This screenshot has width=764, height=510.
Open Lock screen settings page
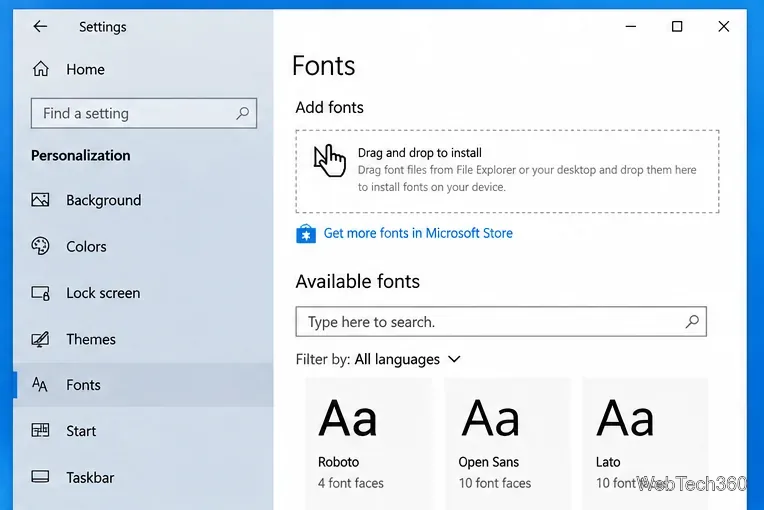point(143,293)
